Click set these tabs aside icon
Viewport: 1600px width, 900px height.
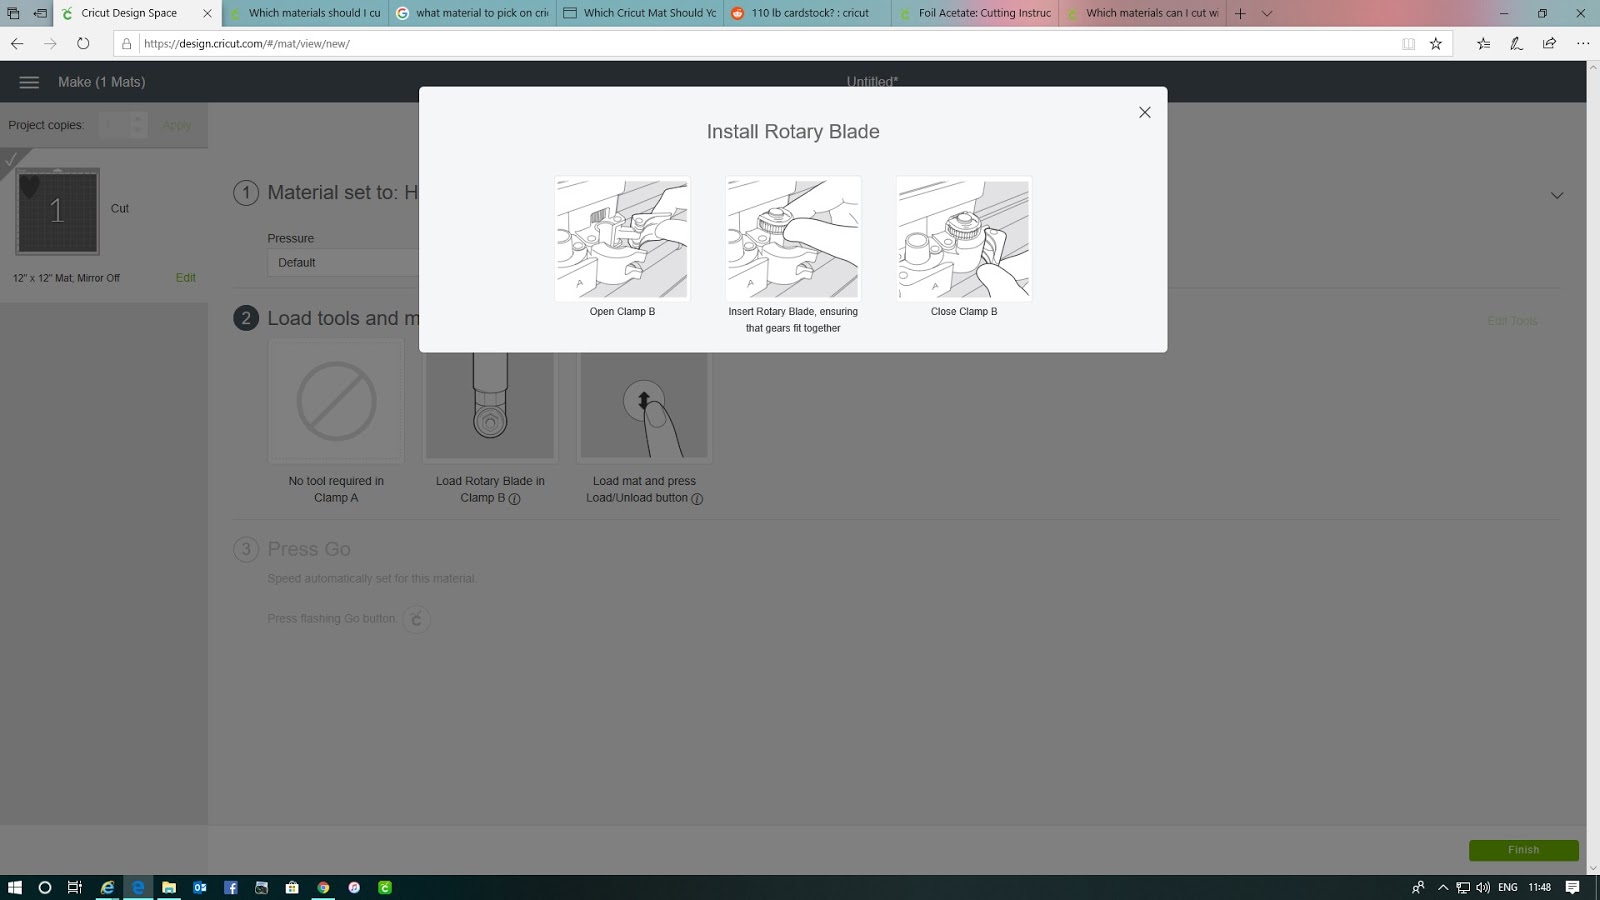tap(40, 13)
